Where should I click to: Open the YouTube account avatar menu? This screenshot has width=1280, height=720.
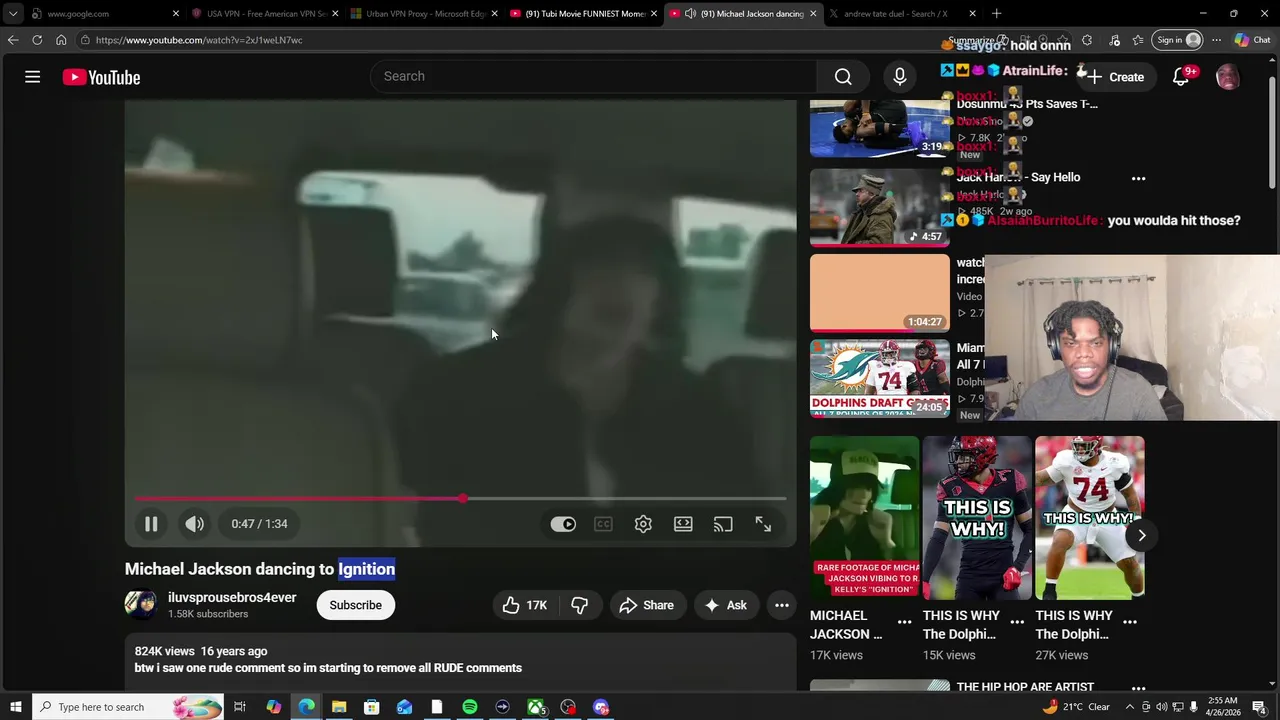(1227, 77)
